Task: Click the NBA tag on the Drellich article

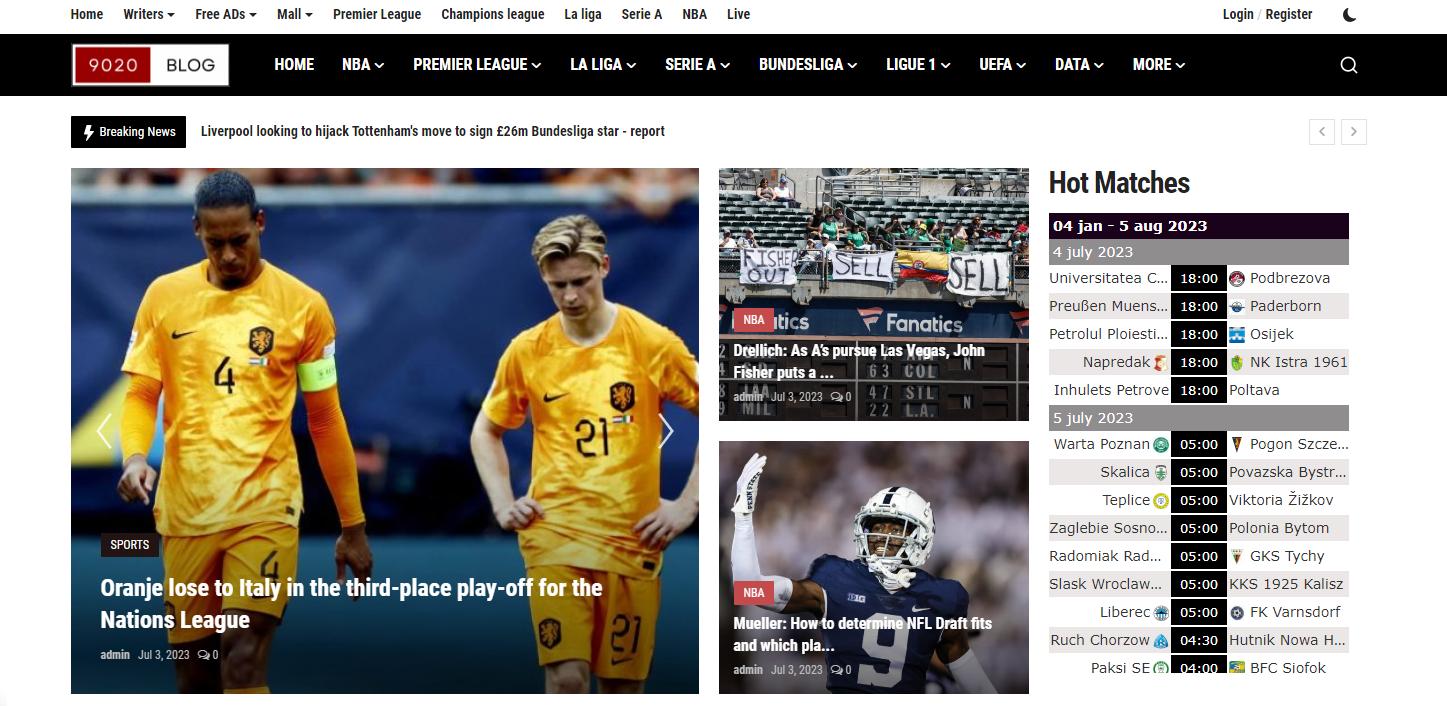Action: click(x=754, y=320)
